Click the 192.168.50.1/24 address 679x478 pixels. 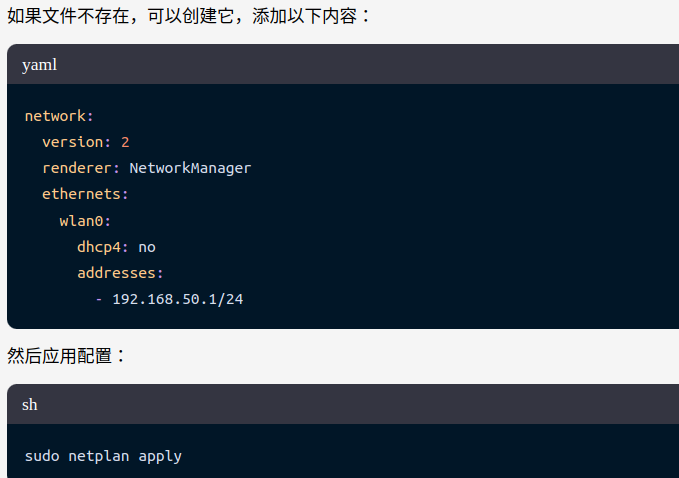coord(177,299)
